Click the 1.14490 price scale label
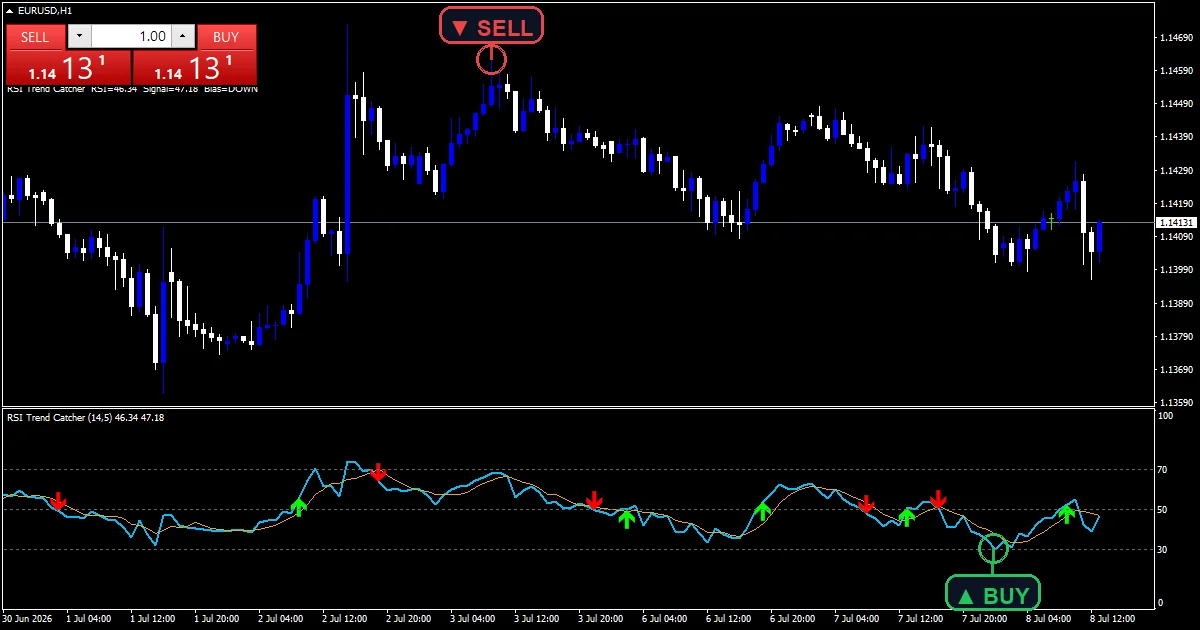 pos(1175,104)
